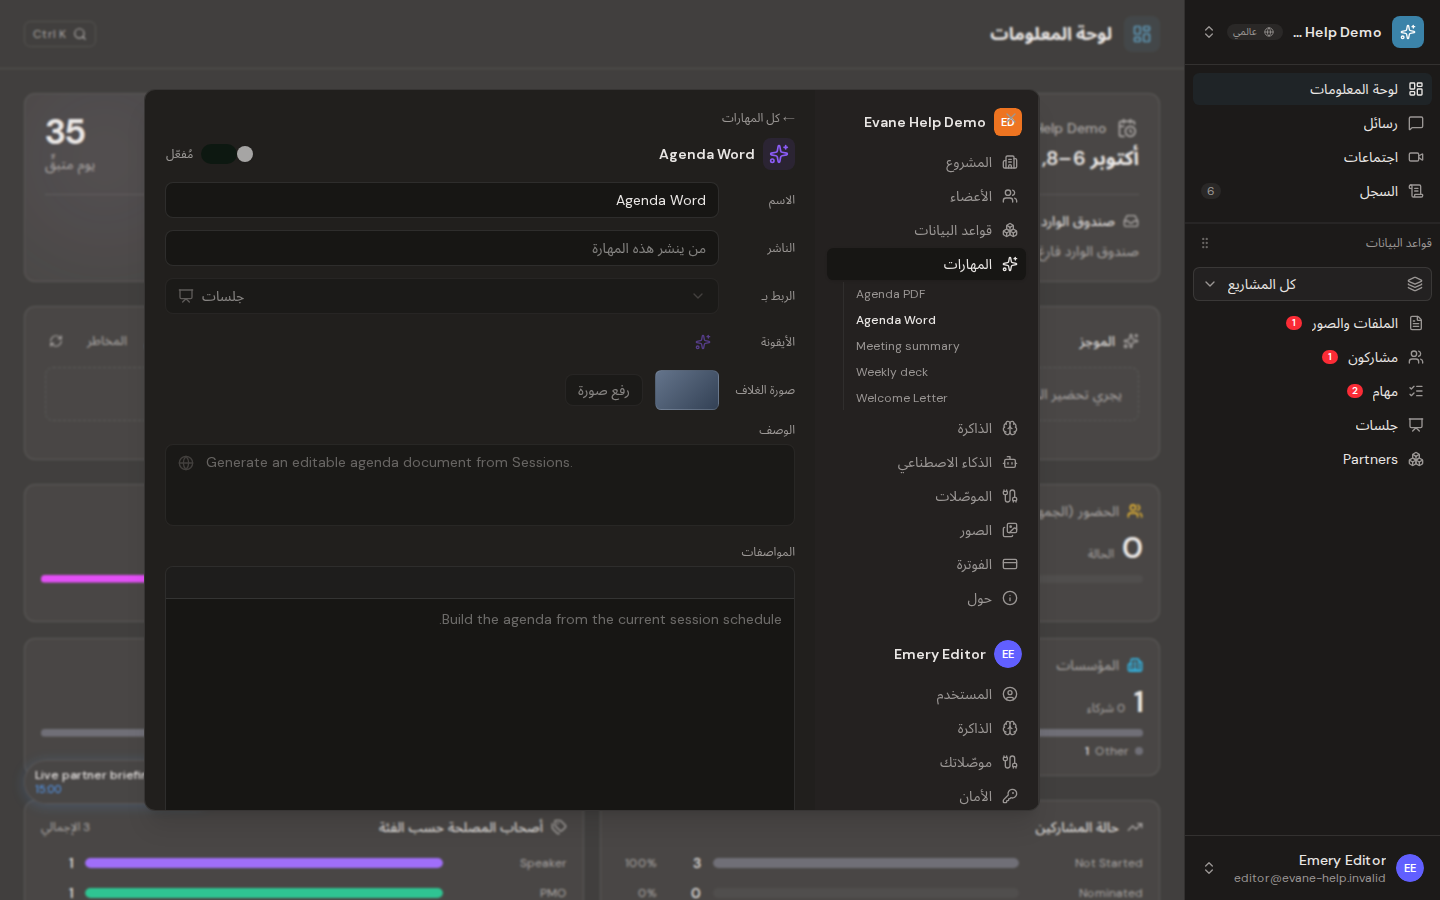Screen dimensions: 1440x900
Task: Open الأعضاء members settings
Action: point(927,196)
